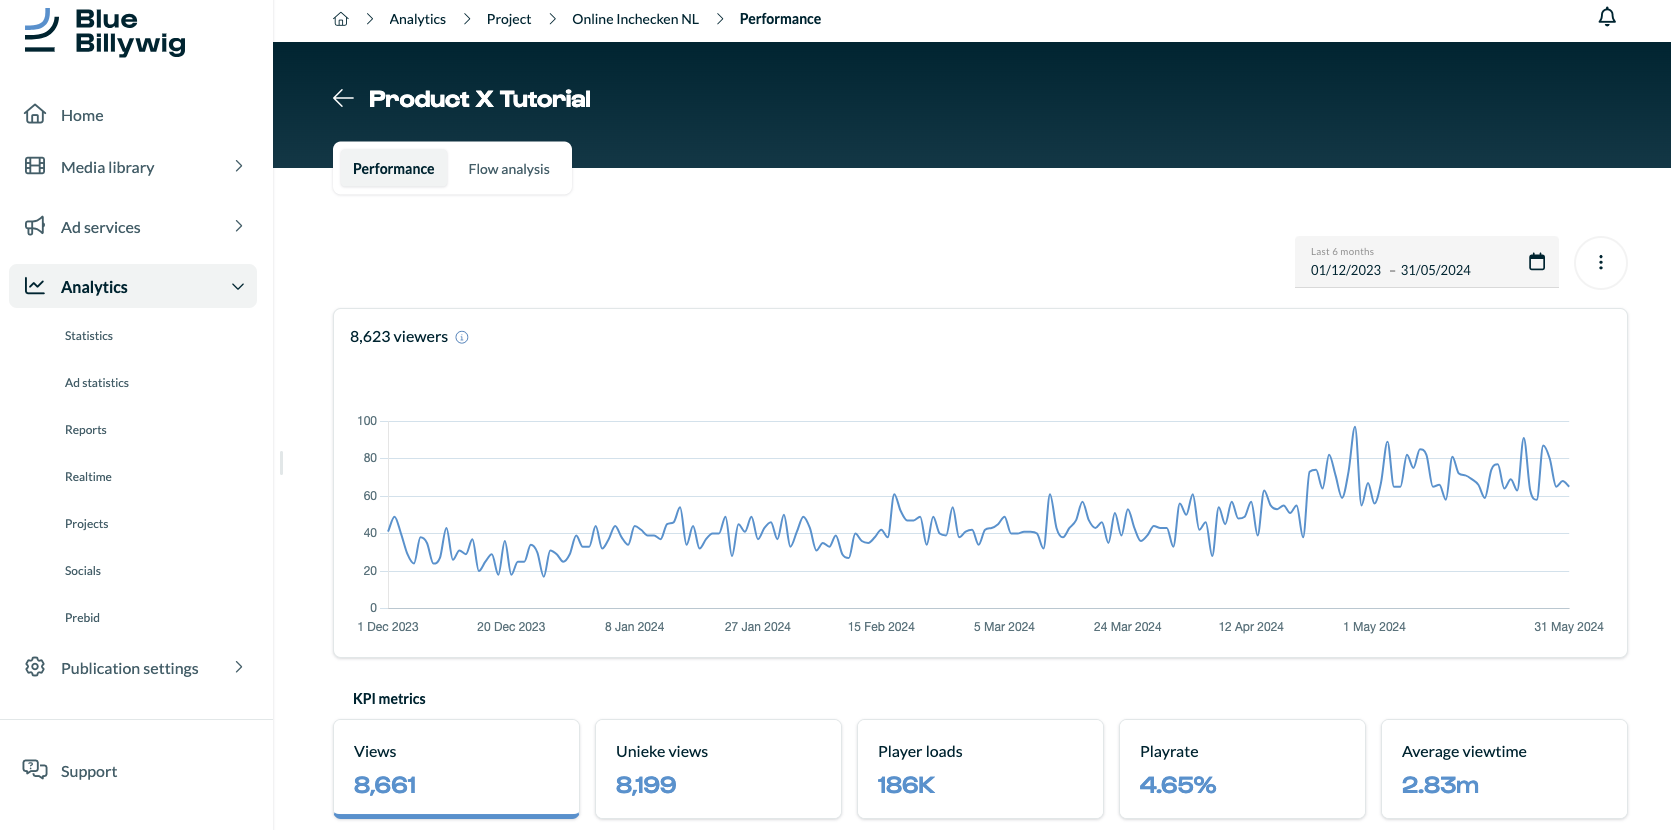Open the calendar date picker icon
Screen dimensions: 1671x830
(x=1537, y=262)
